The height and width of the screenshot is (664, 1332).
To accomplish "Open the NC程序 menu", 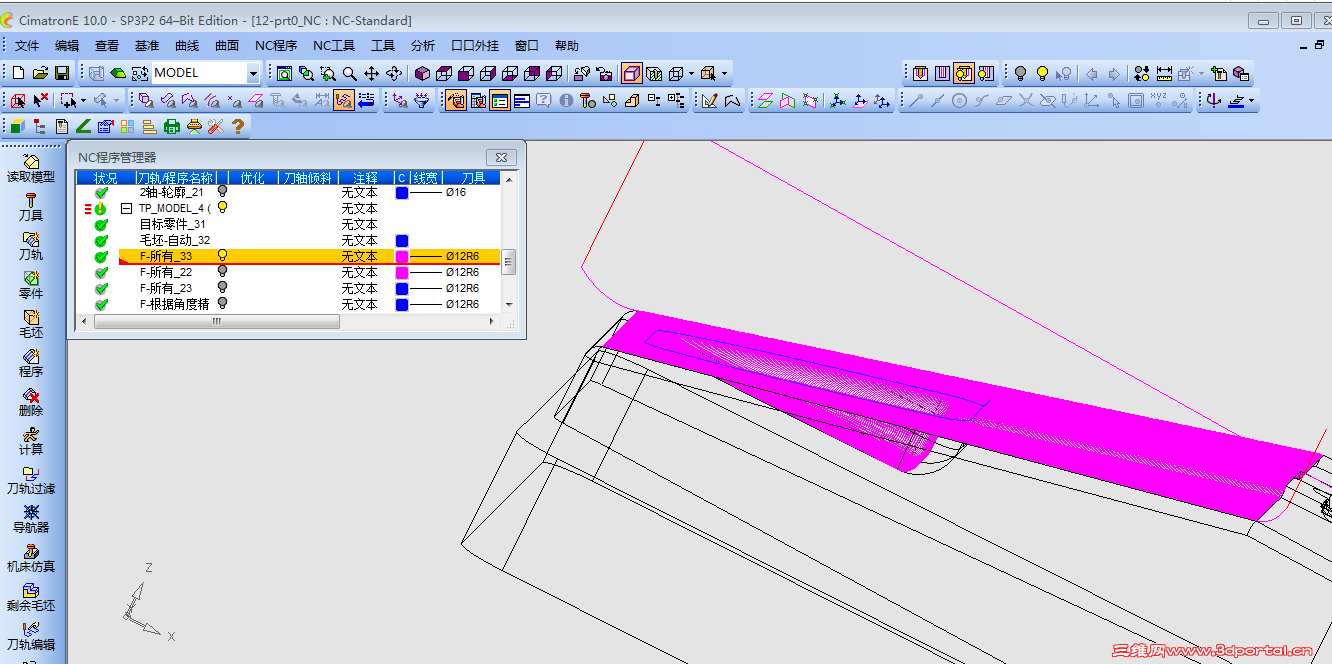I will click(276, 46).
